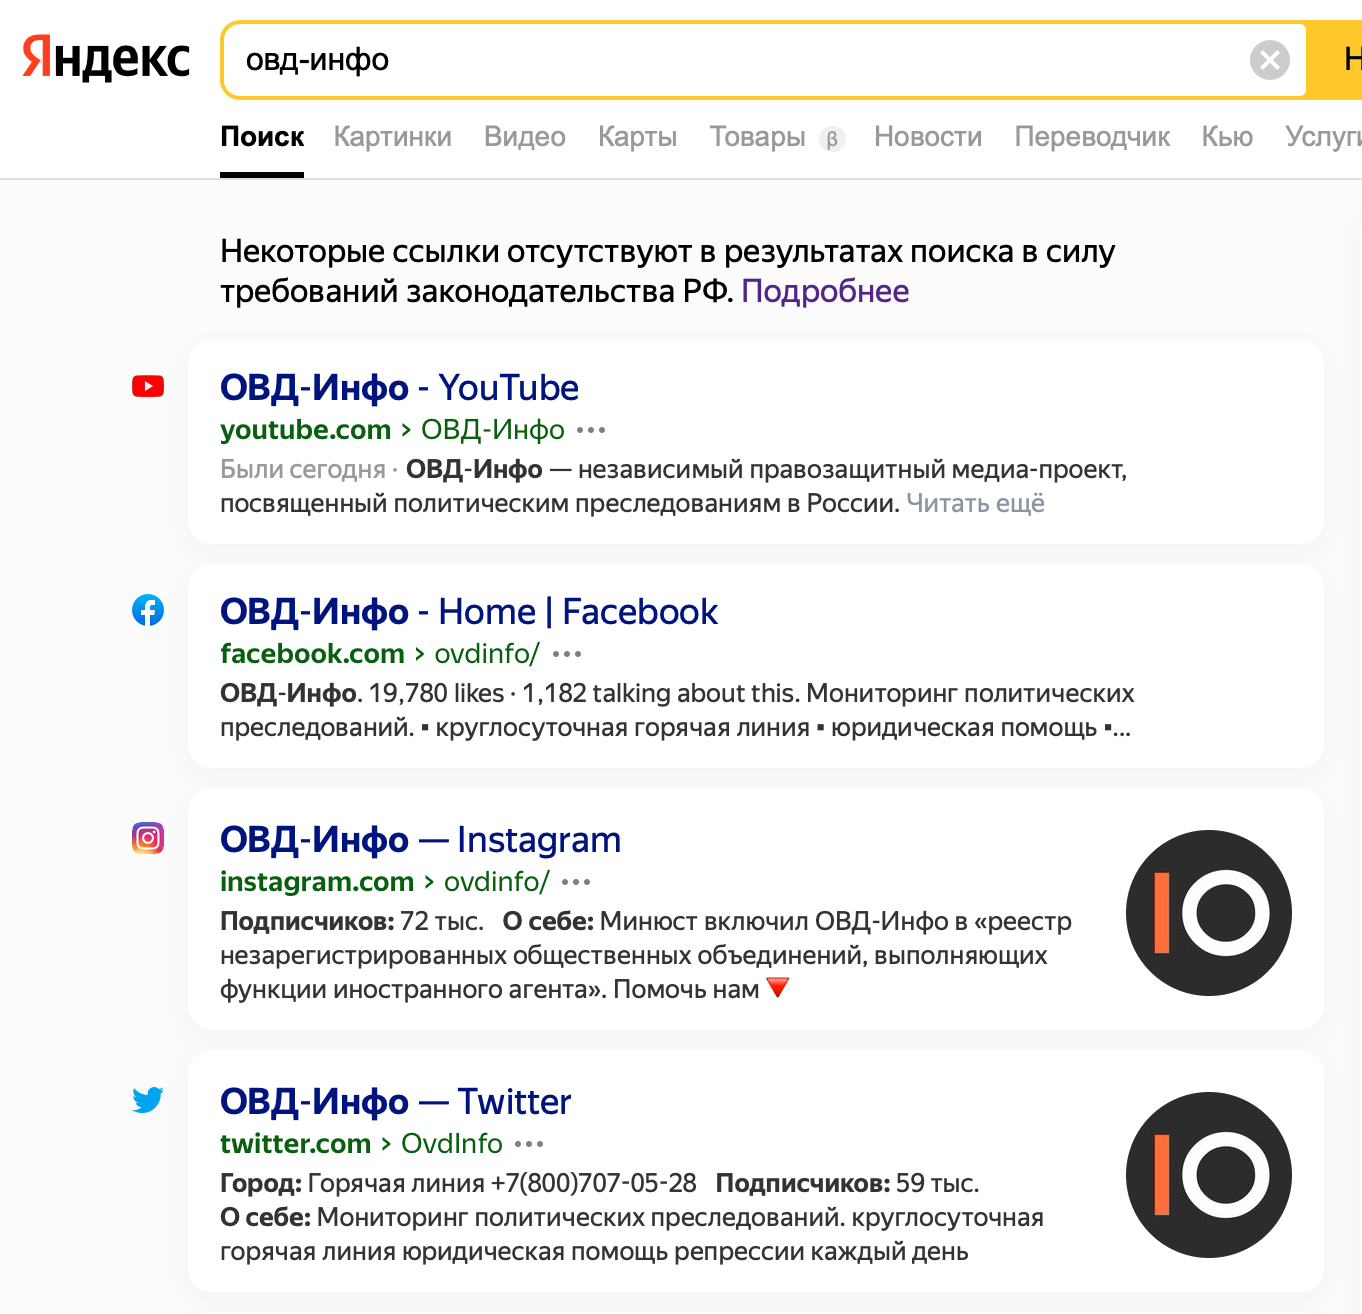Switch to the Картинки tab
The height and width of the screenshot is (1314, 1362).
tap(392, 137)
